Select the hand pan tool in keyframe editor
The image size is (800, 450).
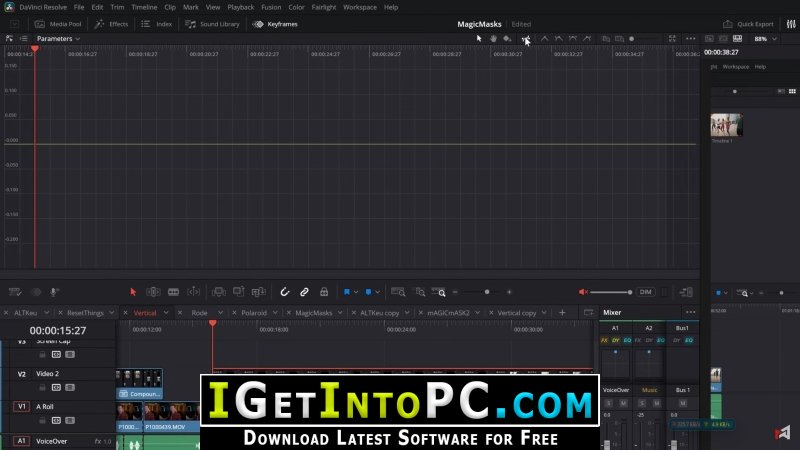[x=493, y=38]
